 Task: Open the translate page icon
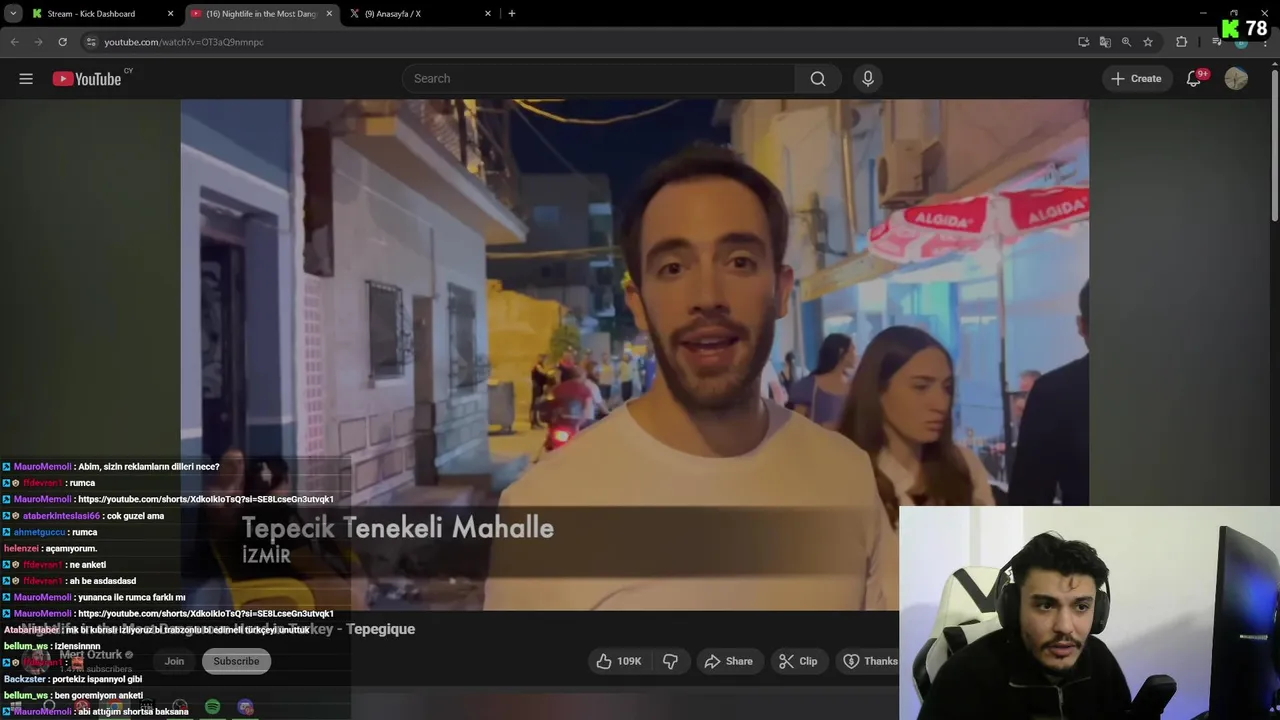[1105, 42]
